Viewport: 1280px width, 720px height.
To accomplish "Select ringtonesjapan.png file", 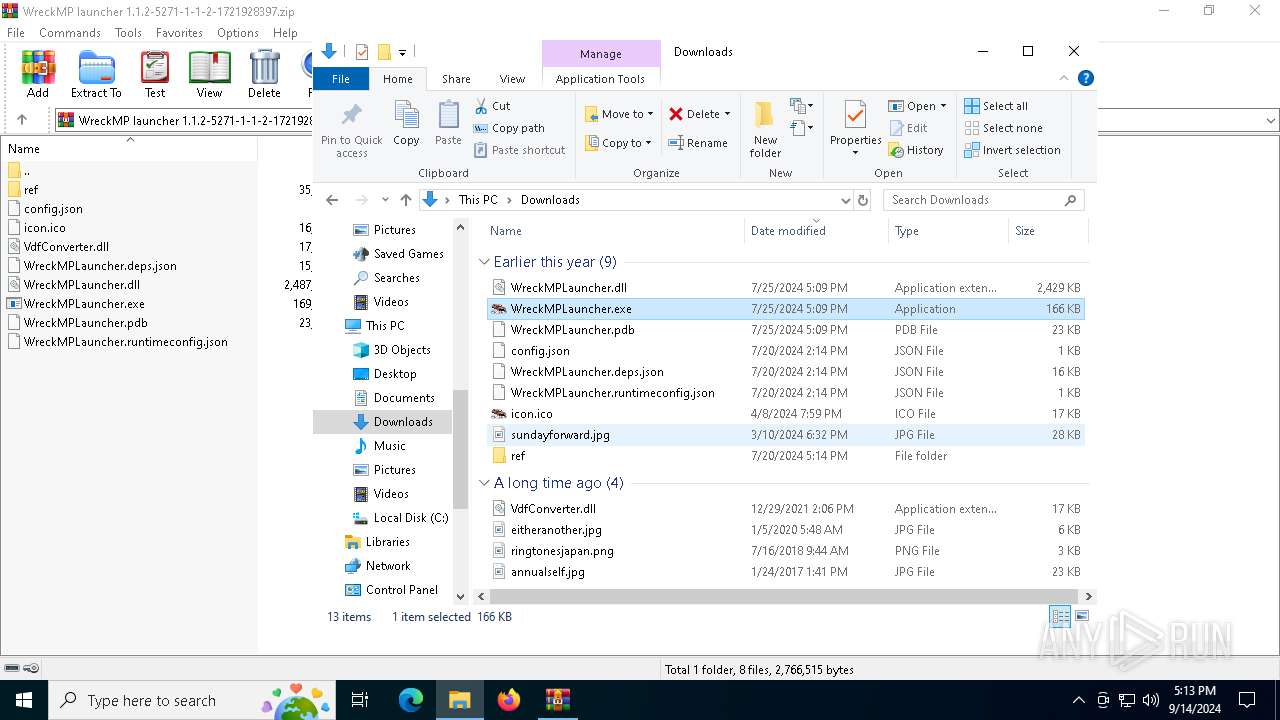I will pyautogui.click(x=785, y=551).
